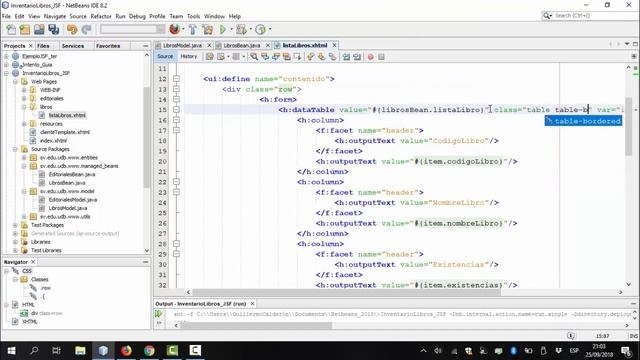This screenshot has width=640, height=360.
Task: Expand the WEB-INF folder
Action: (x=24, y=90)
